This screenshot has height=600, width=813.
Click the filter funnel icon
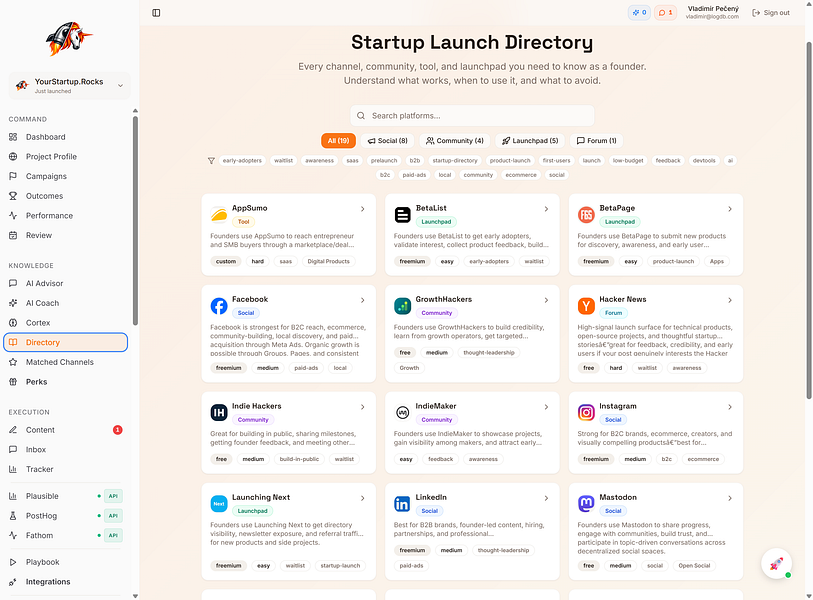211,161
